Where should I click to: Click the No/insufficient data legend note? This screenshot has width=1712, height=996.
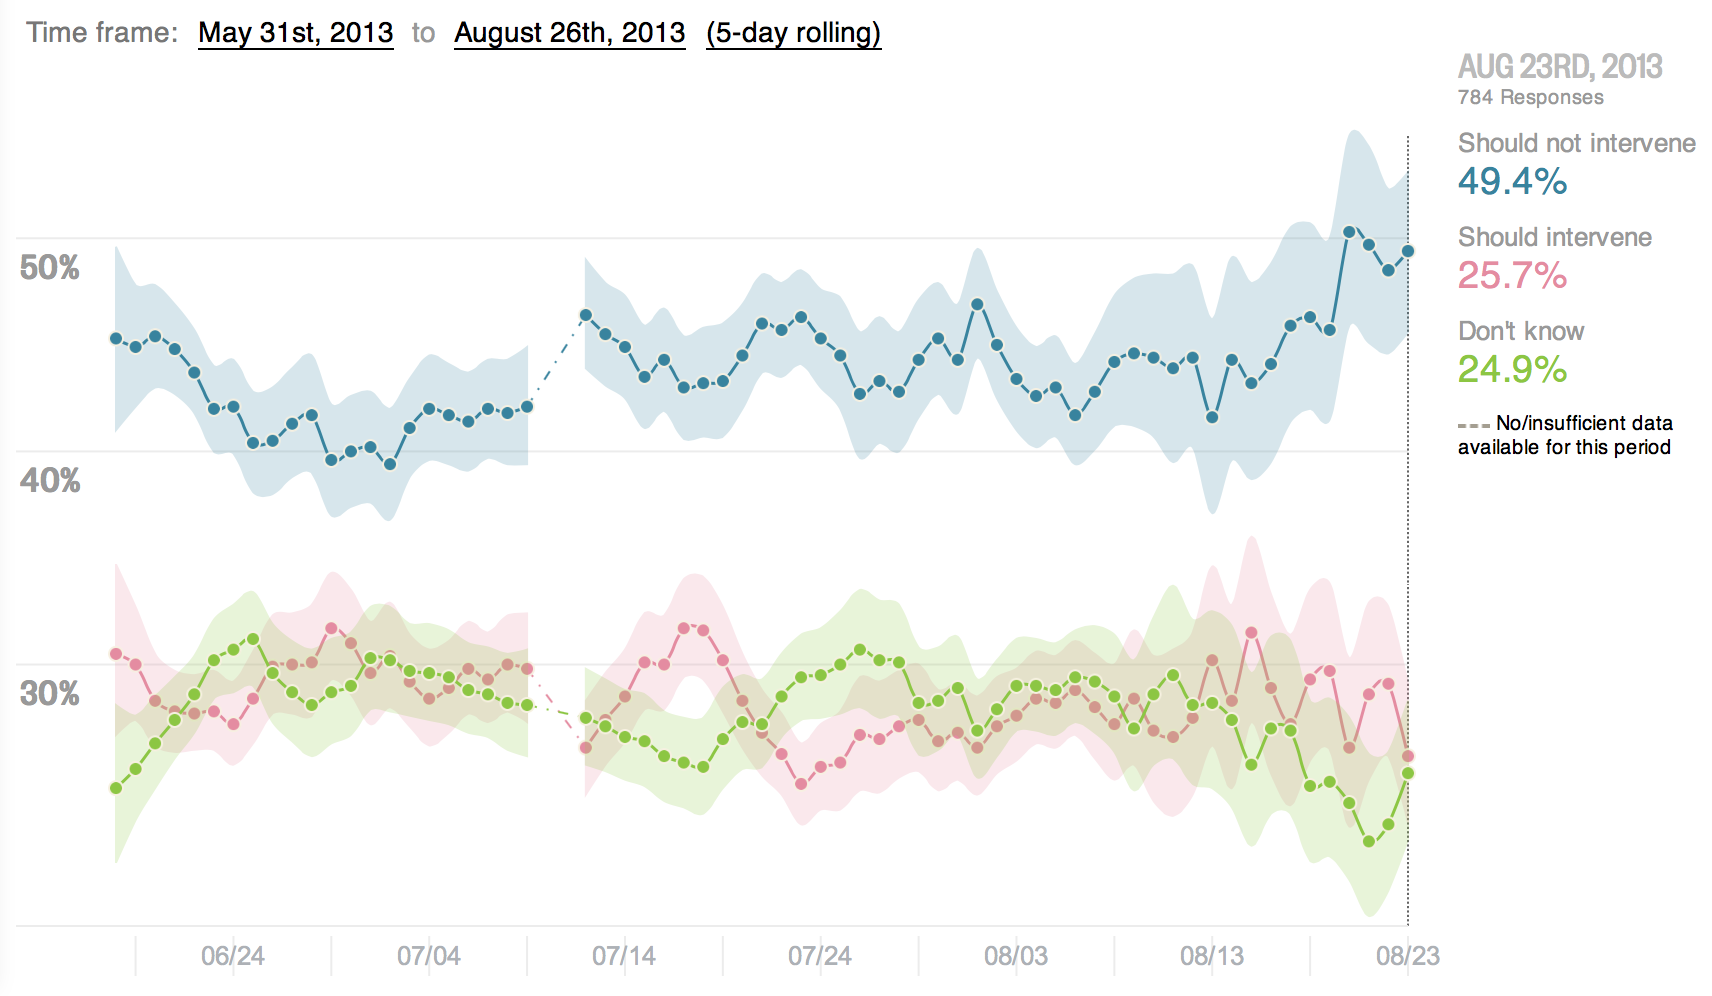point(1565,435)
